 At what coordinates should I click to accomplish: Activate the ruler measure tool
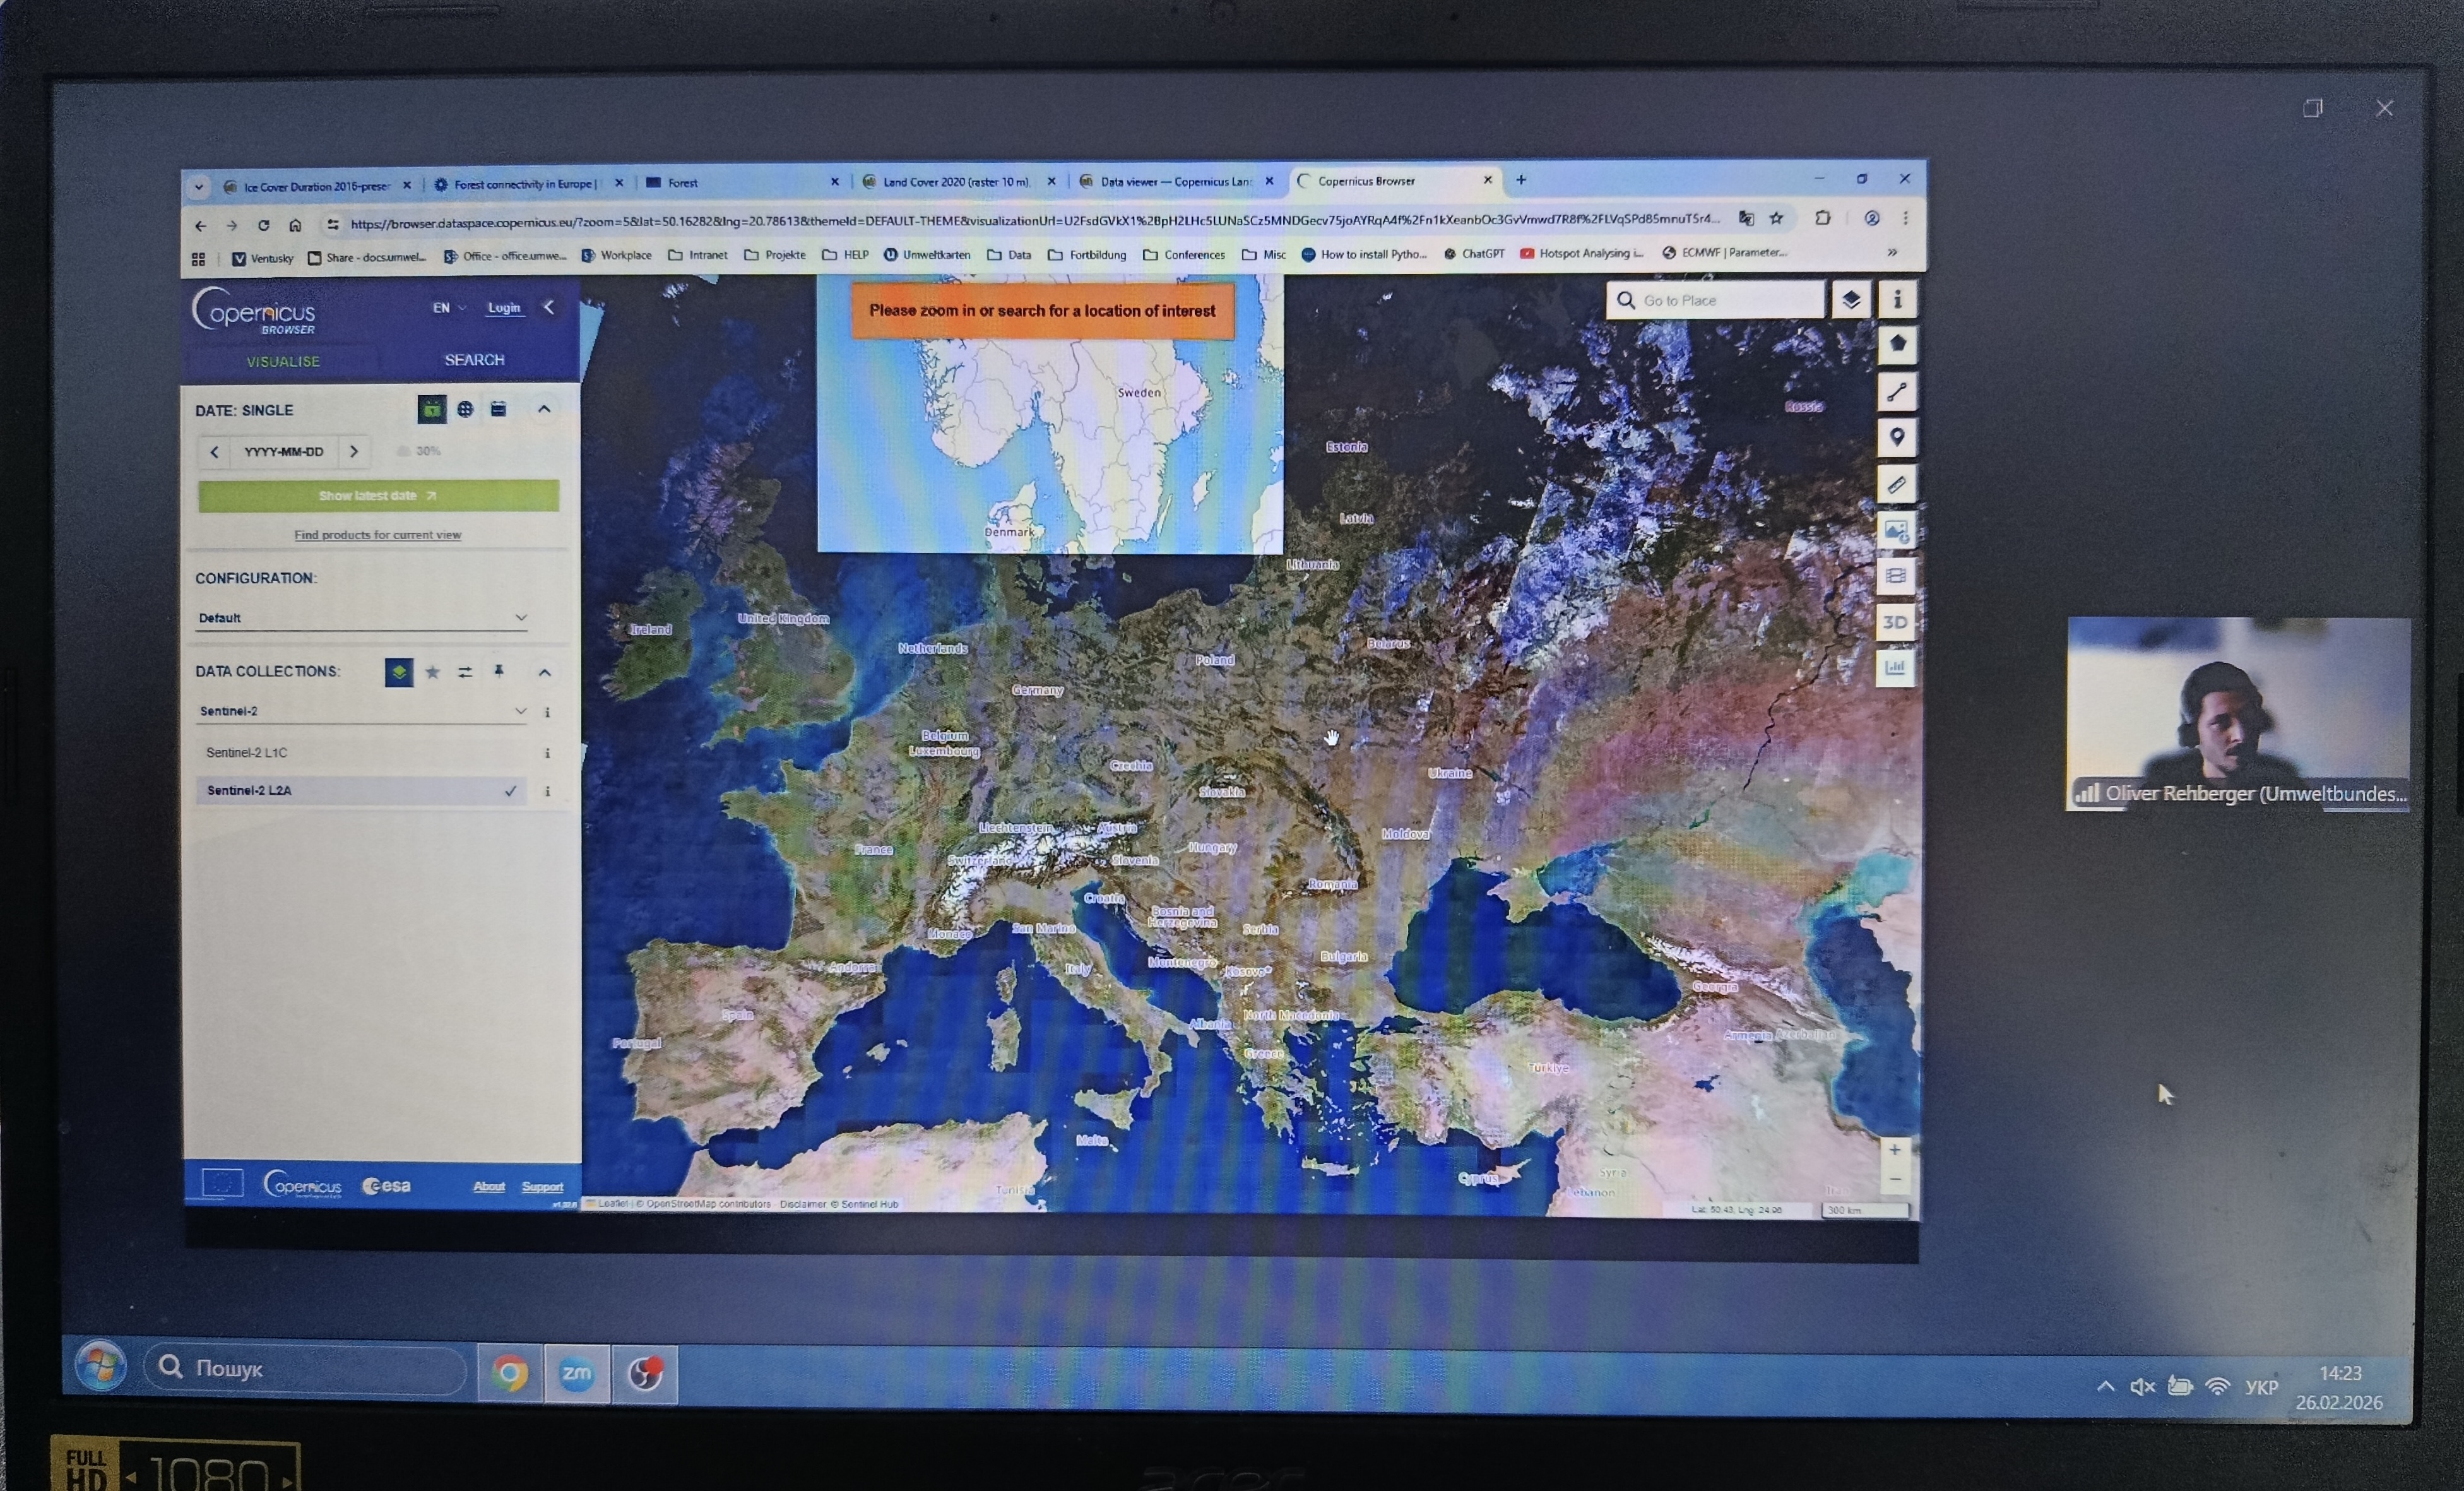[x=1896, y=485]
